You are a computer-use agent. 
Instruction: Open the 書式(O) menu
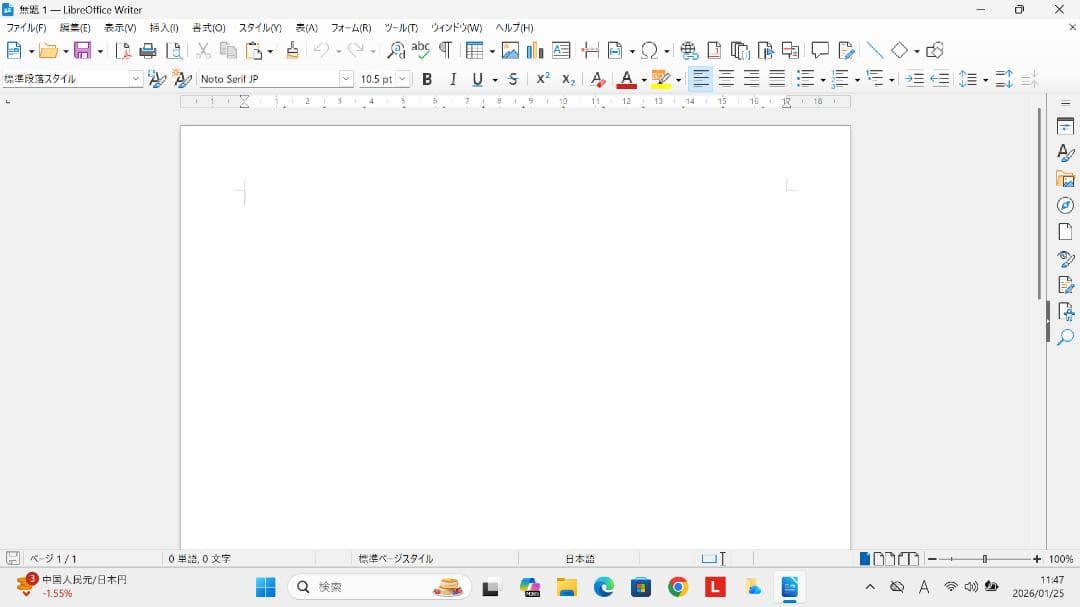[208, 28]
